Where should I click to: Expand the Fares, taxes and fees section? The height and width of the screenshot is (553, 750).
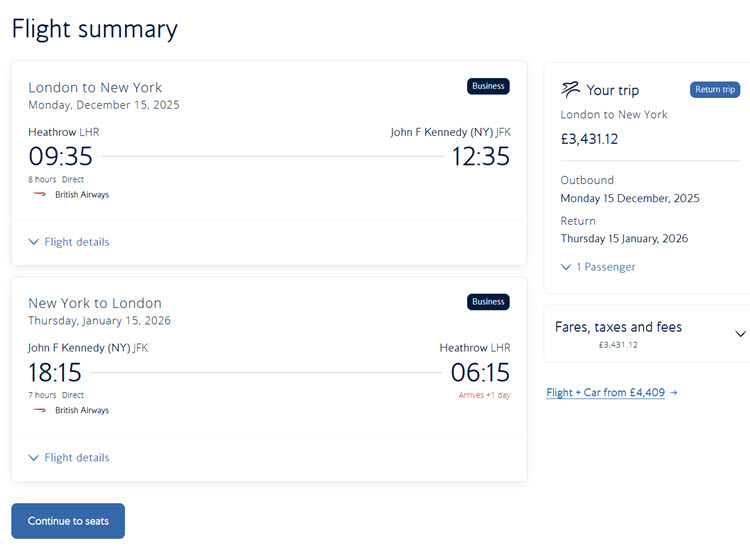[x=740, y=334]
